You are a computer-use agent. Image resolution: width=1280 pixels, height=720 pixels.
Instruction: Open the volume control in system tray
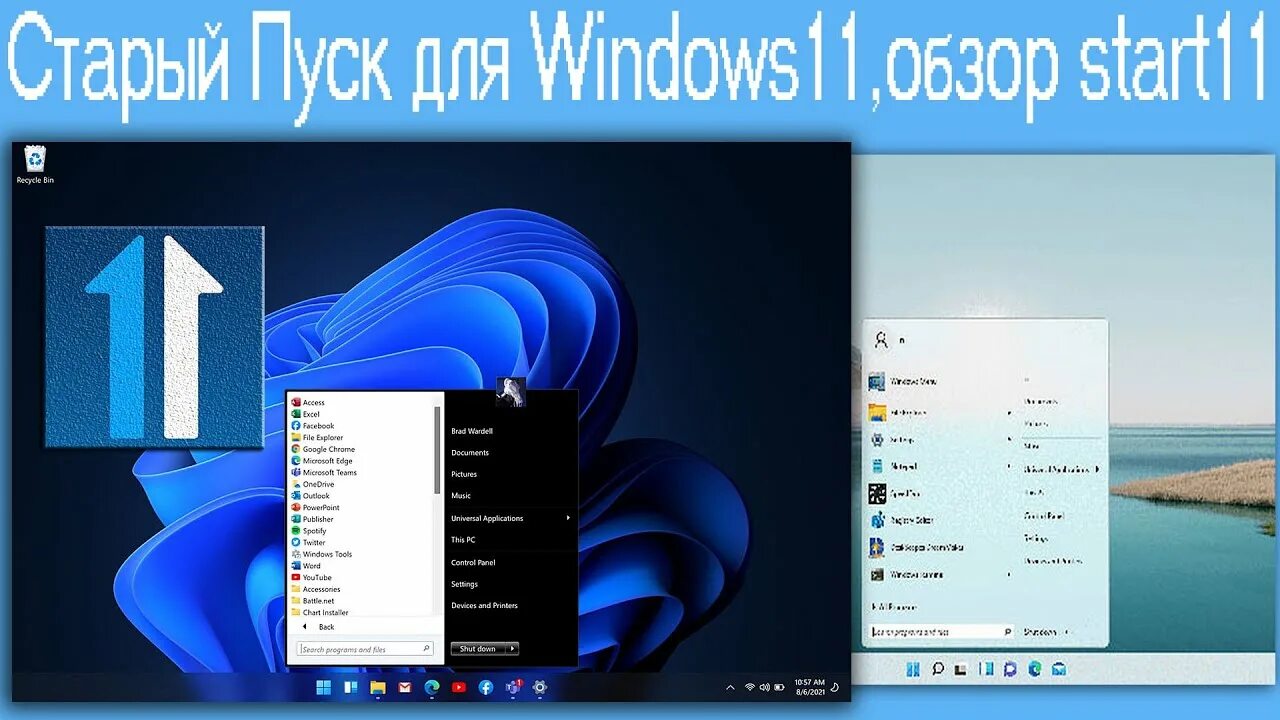click(765, 687)
